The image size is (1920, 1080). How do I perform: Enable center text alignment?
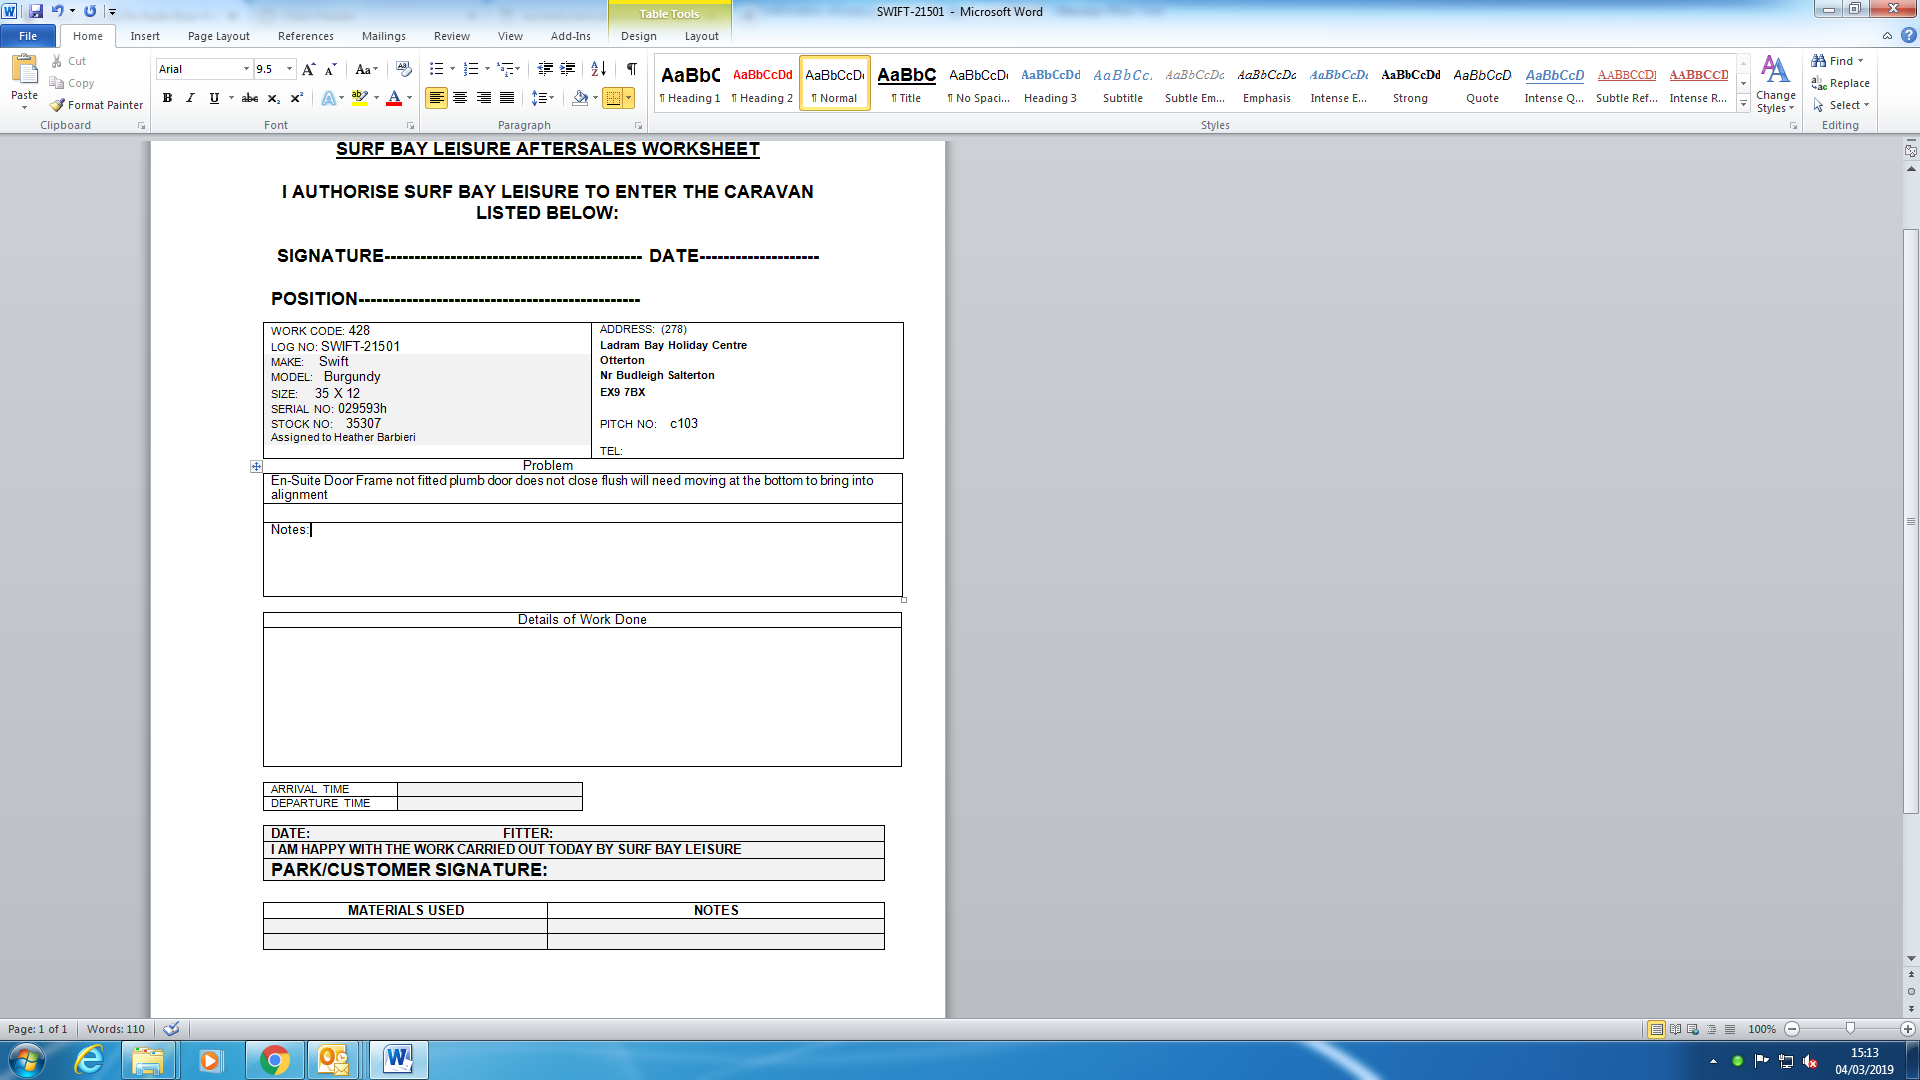click(460, 98)
